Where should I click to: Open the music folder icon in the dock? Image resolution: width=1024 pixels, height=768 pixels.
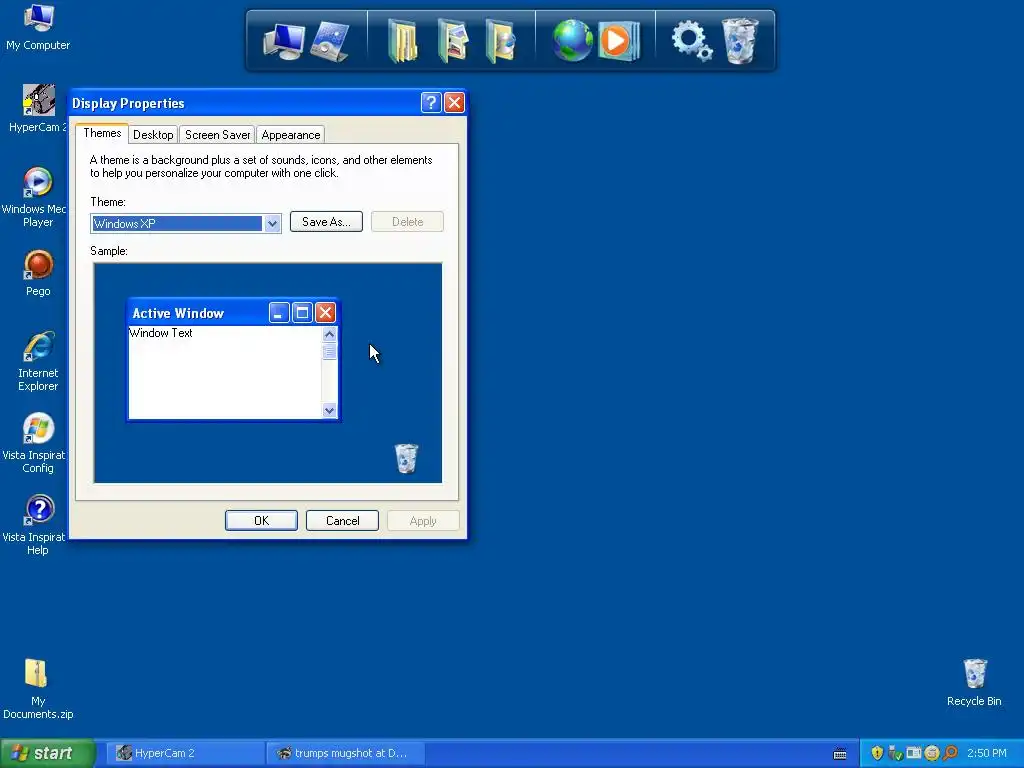(501, 40)
